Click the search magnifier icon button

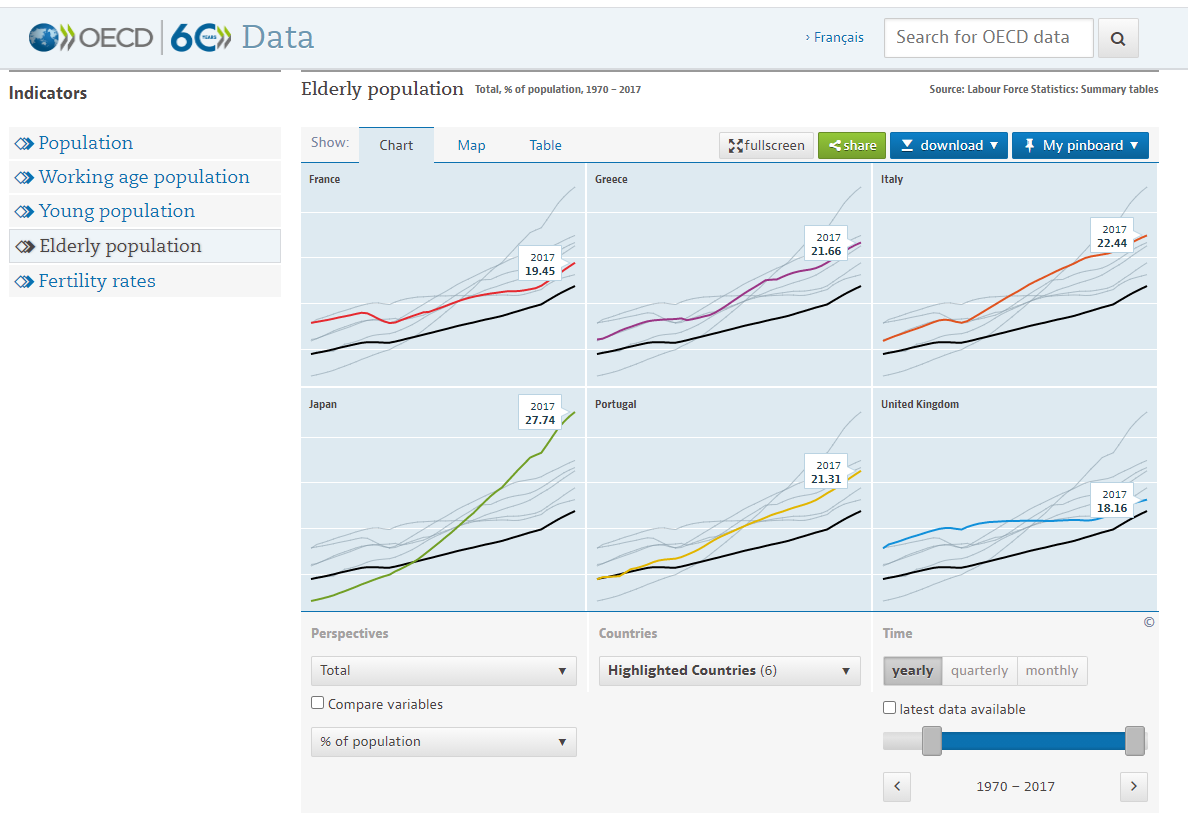1118,38
